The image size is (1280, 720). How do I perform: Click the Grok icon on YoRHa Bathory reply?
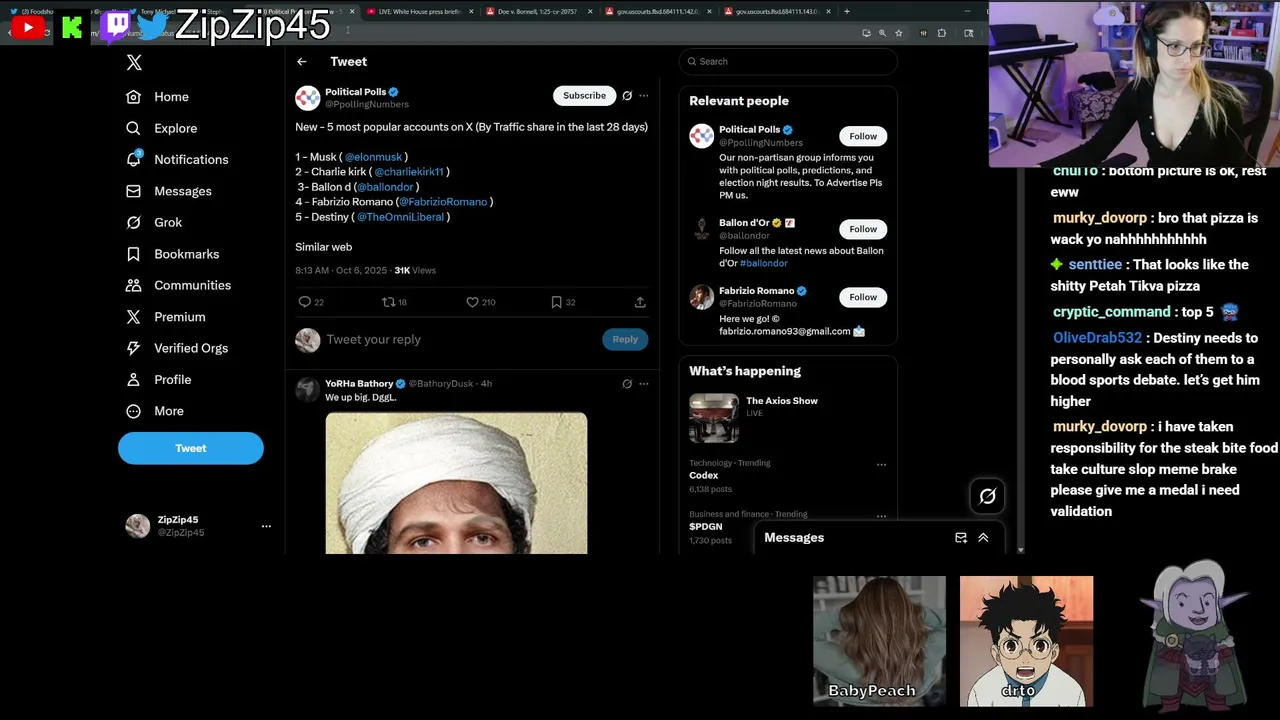click(x=627, y=384)
